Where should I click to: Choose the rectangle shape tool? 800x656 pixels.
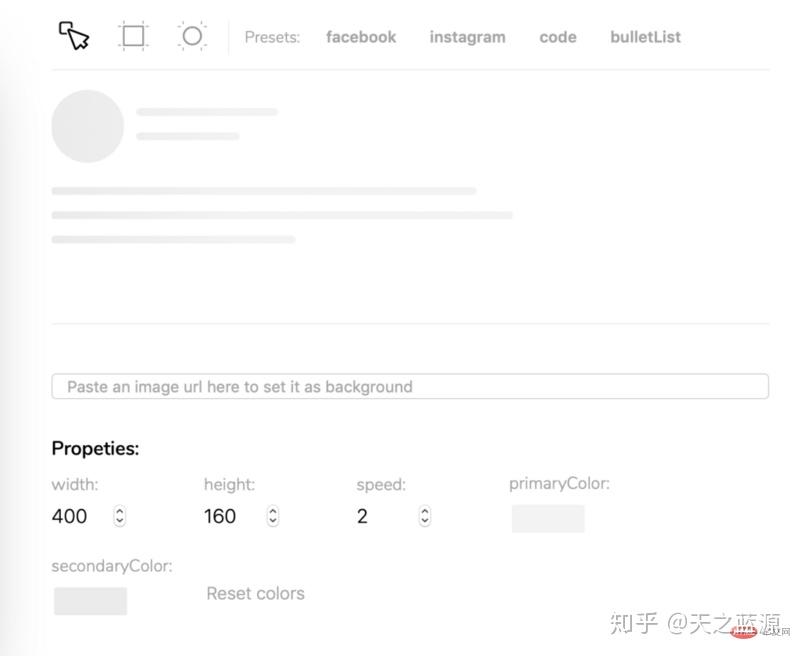coord(133,37)
